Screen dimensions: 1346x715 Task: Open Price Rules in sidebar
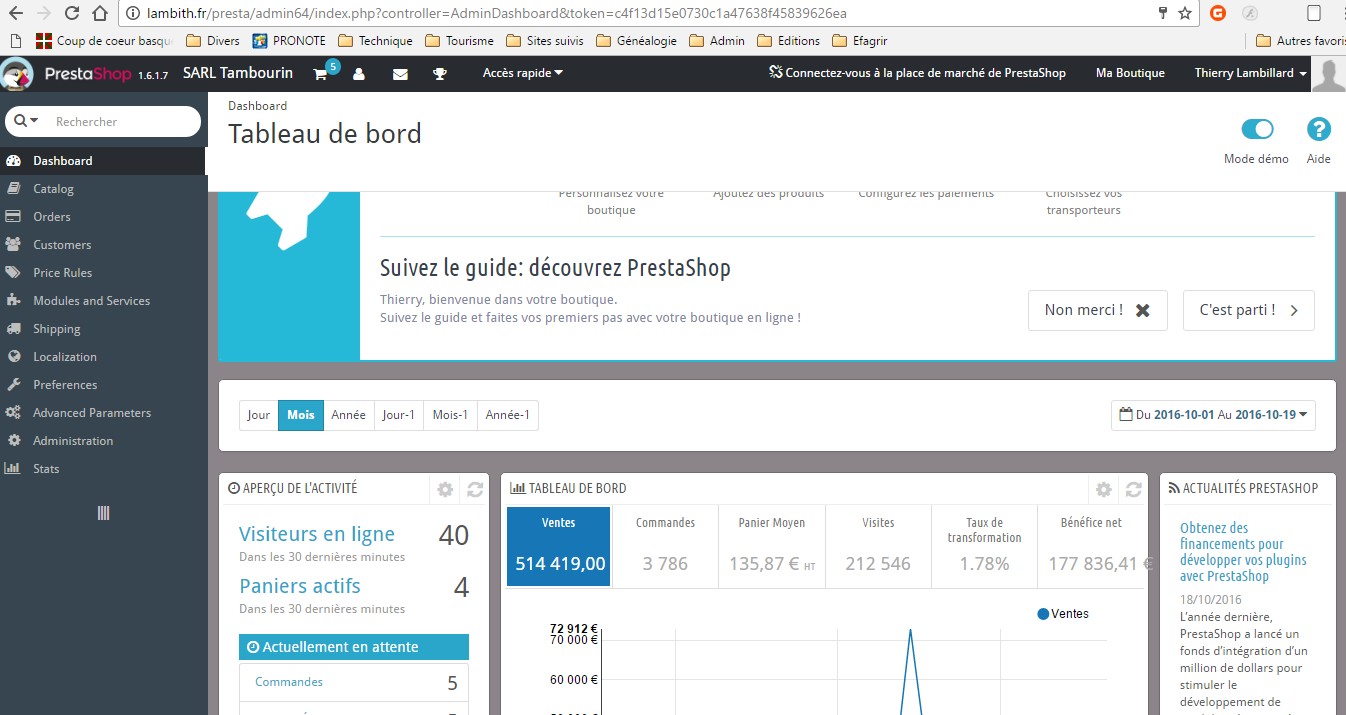click(x=103, y=273)
